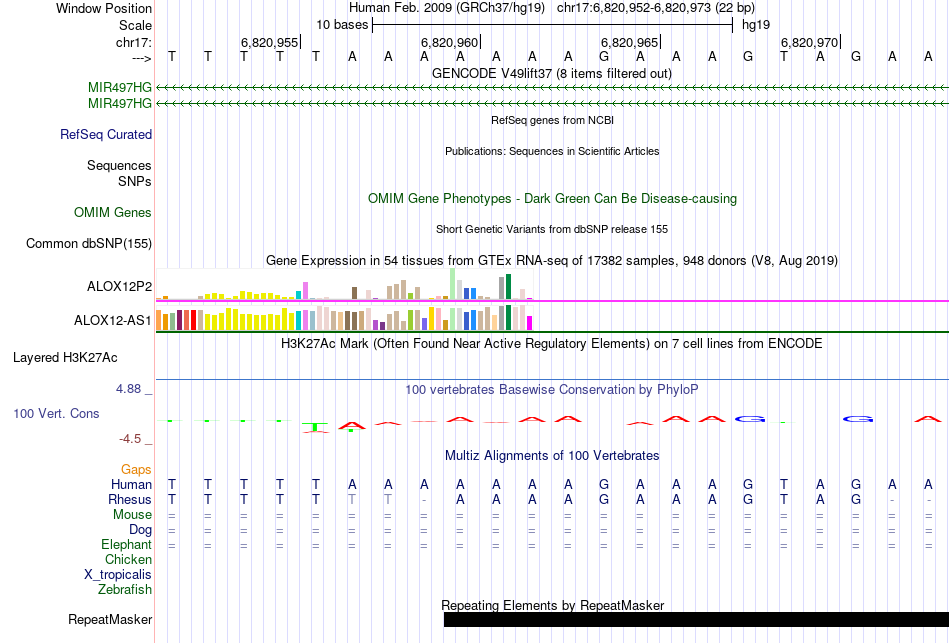Select the Human alignment row label

(131, 484)
